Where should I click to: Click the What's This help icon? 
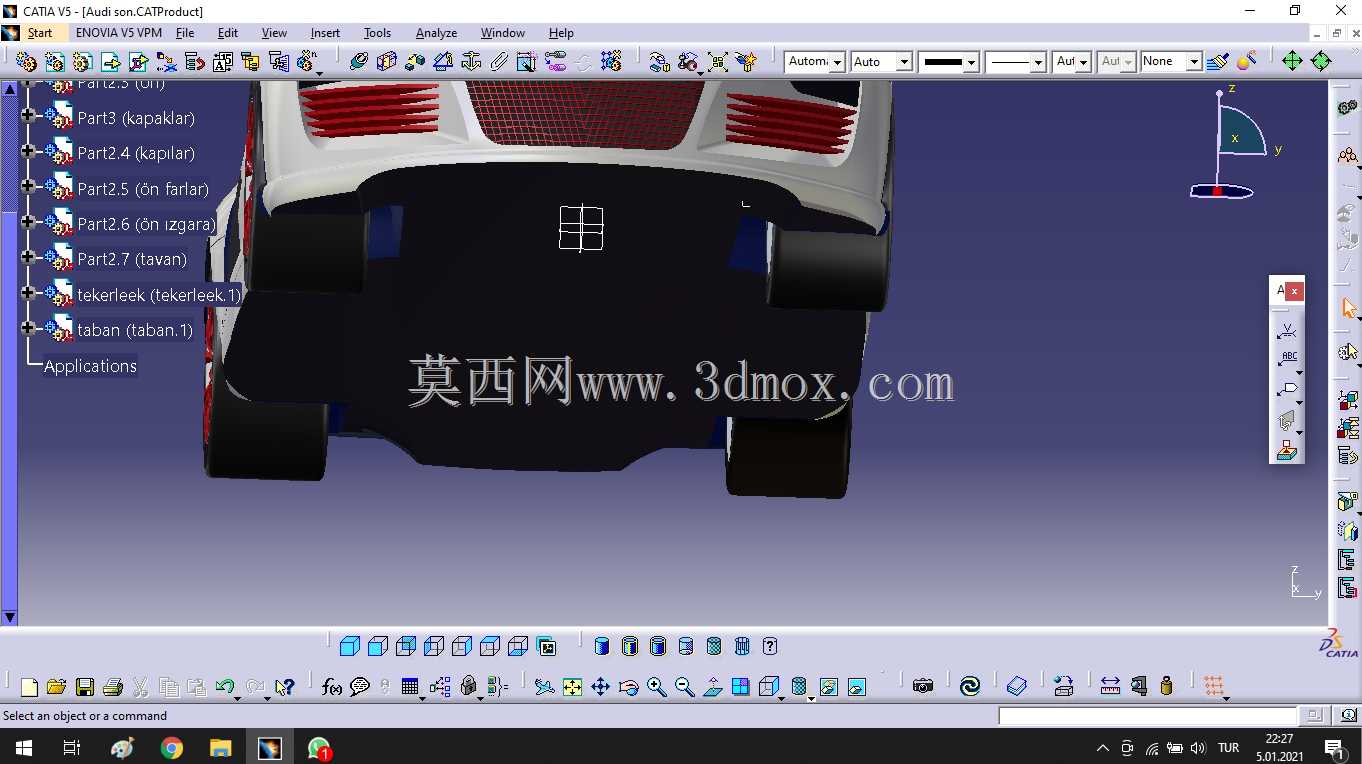click(x=285, y=687)
